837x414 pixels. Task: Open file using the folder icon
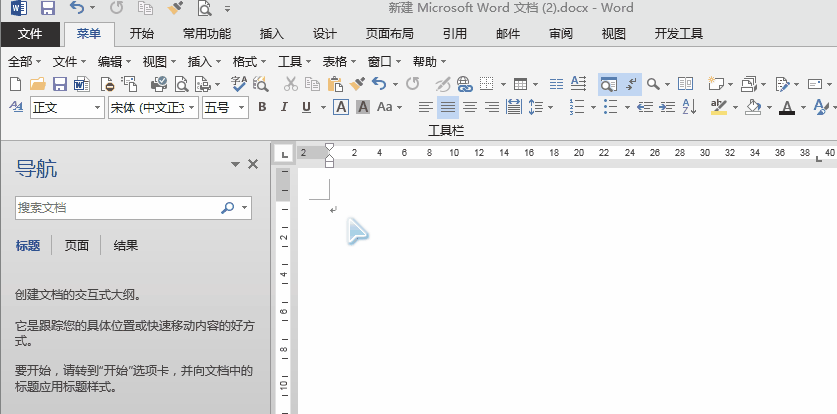37,84
